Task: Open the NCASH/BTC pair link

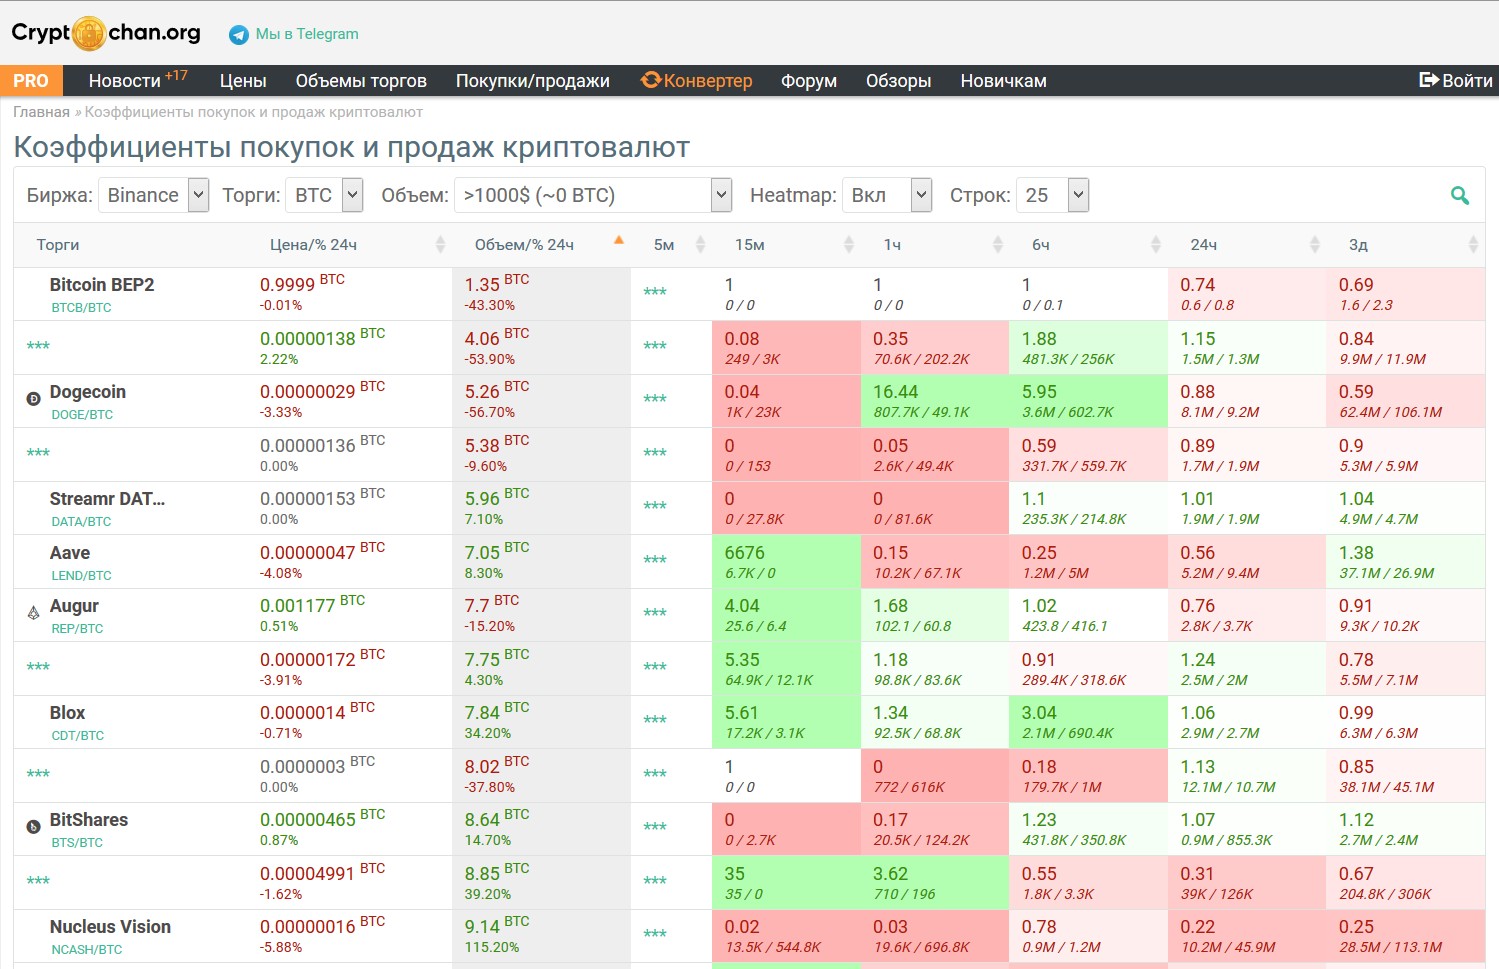Action: pos(87,950)
